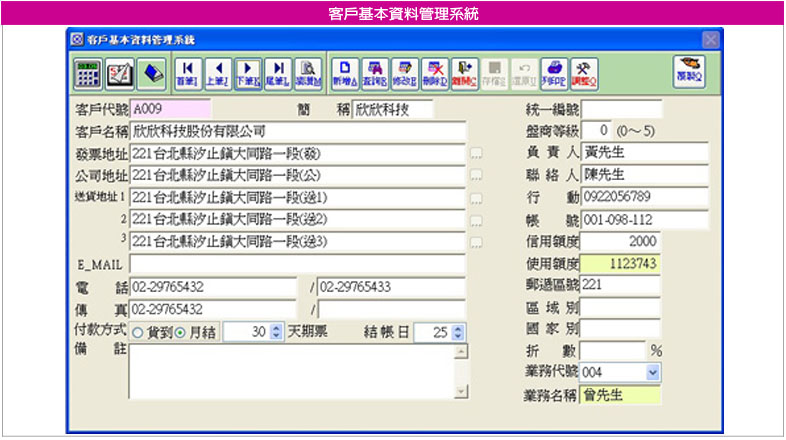Click the delete record (刪除) icon
The image size is (786, 440).
[434, 73]
